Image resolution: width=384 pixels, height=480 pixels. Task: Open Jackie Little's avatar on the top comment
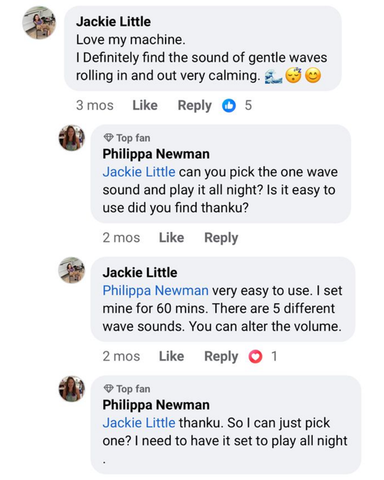pos(39,22)
